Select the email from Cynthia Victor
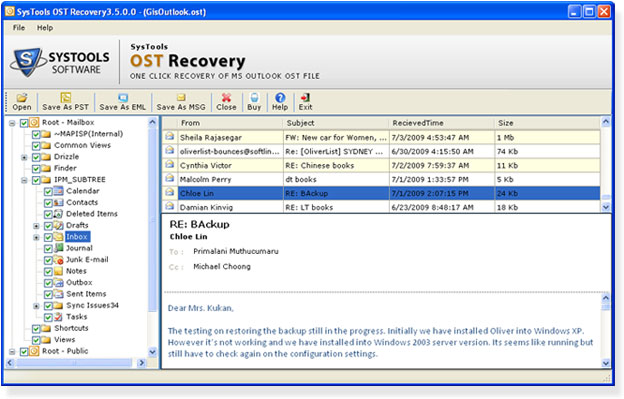 pyautogui.click(x=381, y=165)
